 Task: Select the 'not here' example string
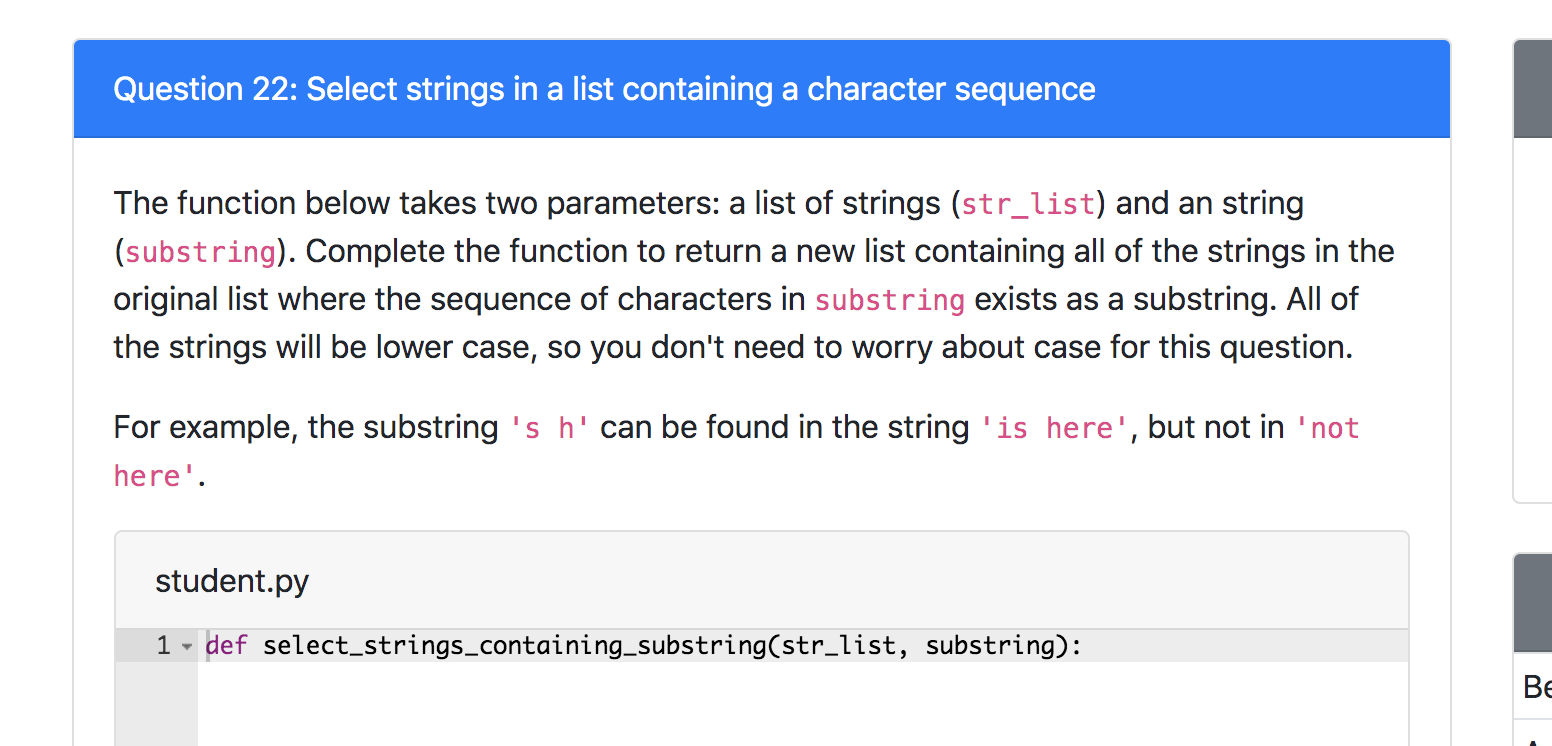[1330, 427]
